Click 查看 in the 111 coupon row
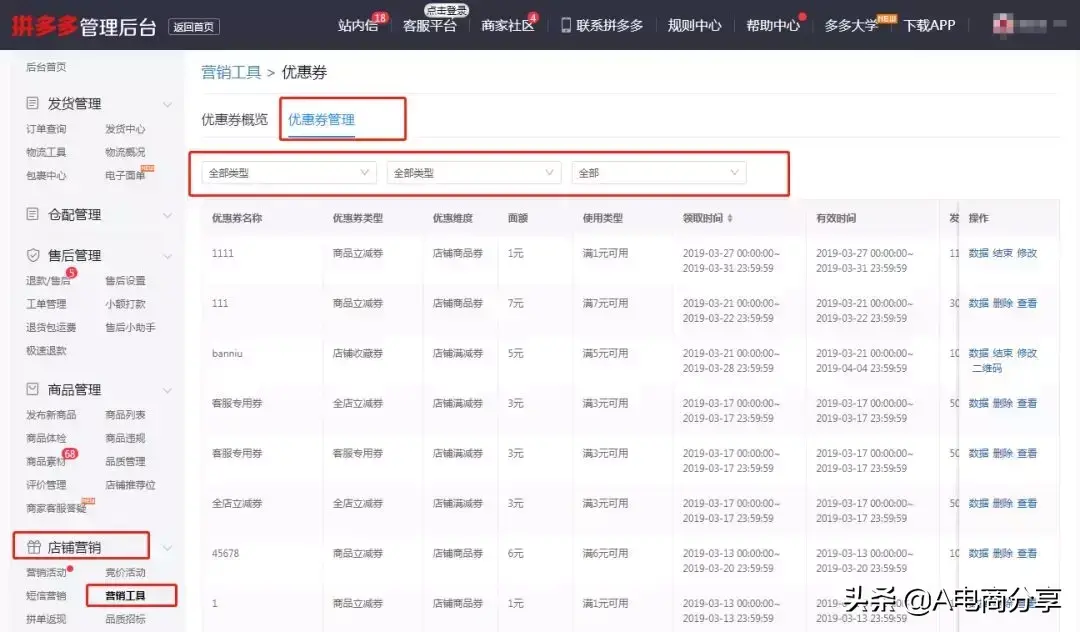 [1026, 304]
